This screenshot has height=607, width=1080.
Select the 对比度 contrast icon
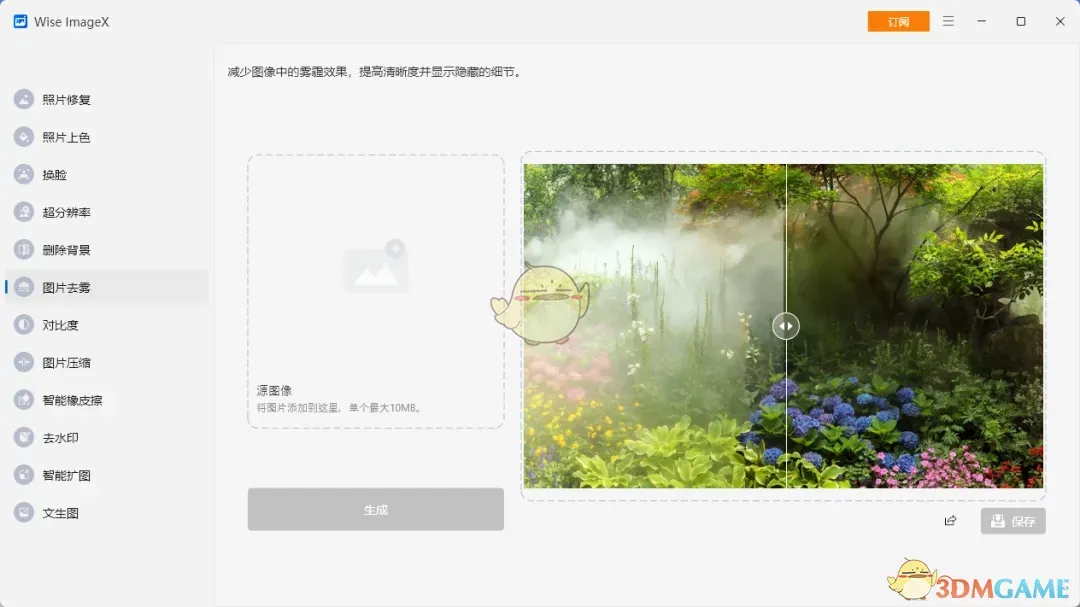tap(24, 325)
